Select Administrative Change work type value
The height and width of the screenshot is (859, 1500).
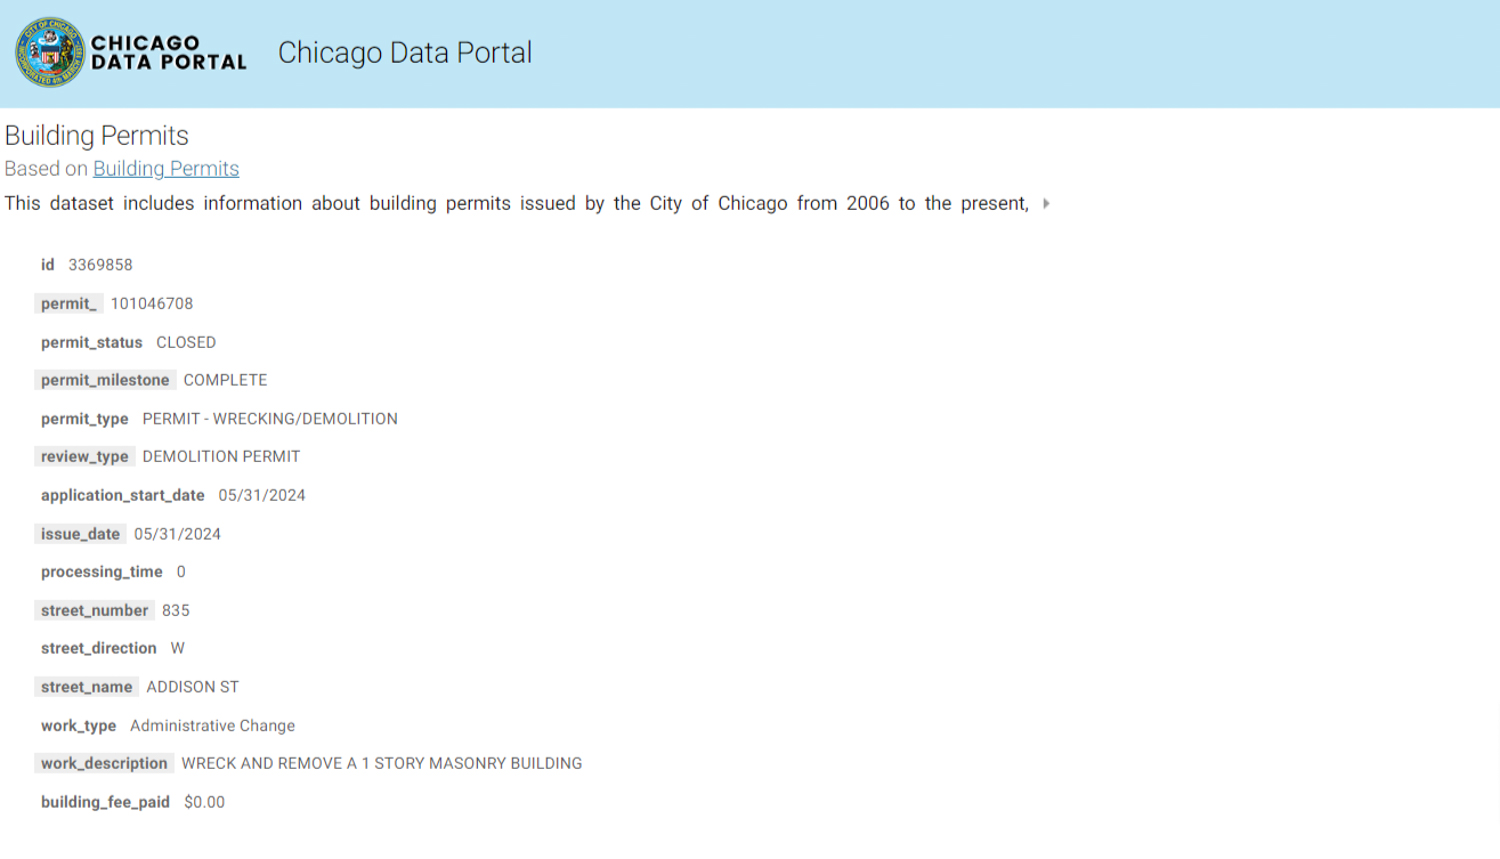click(x=213, y=726)
